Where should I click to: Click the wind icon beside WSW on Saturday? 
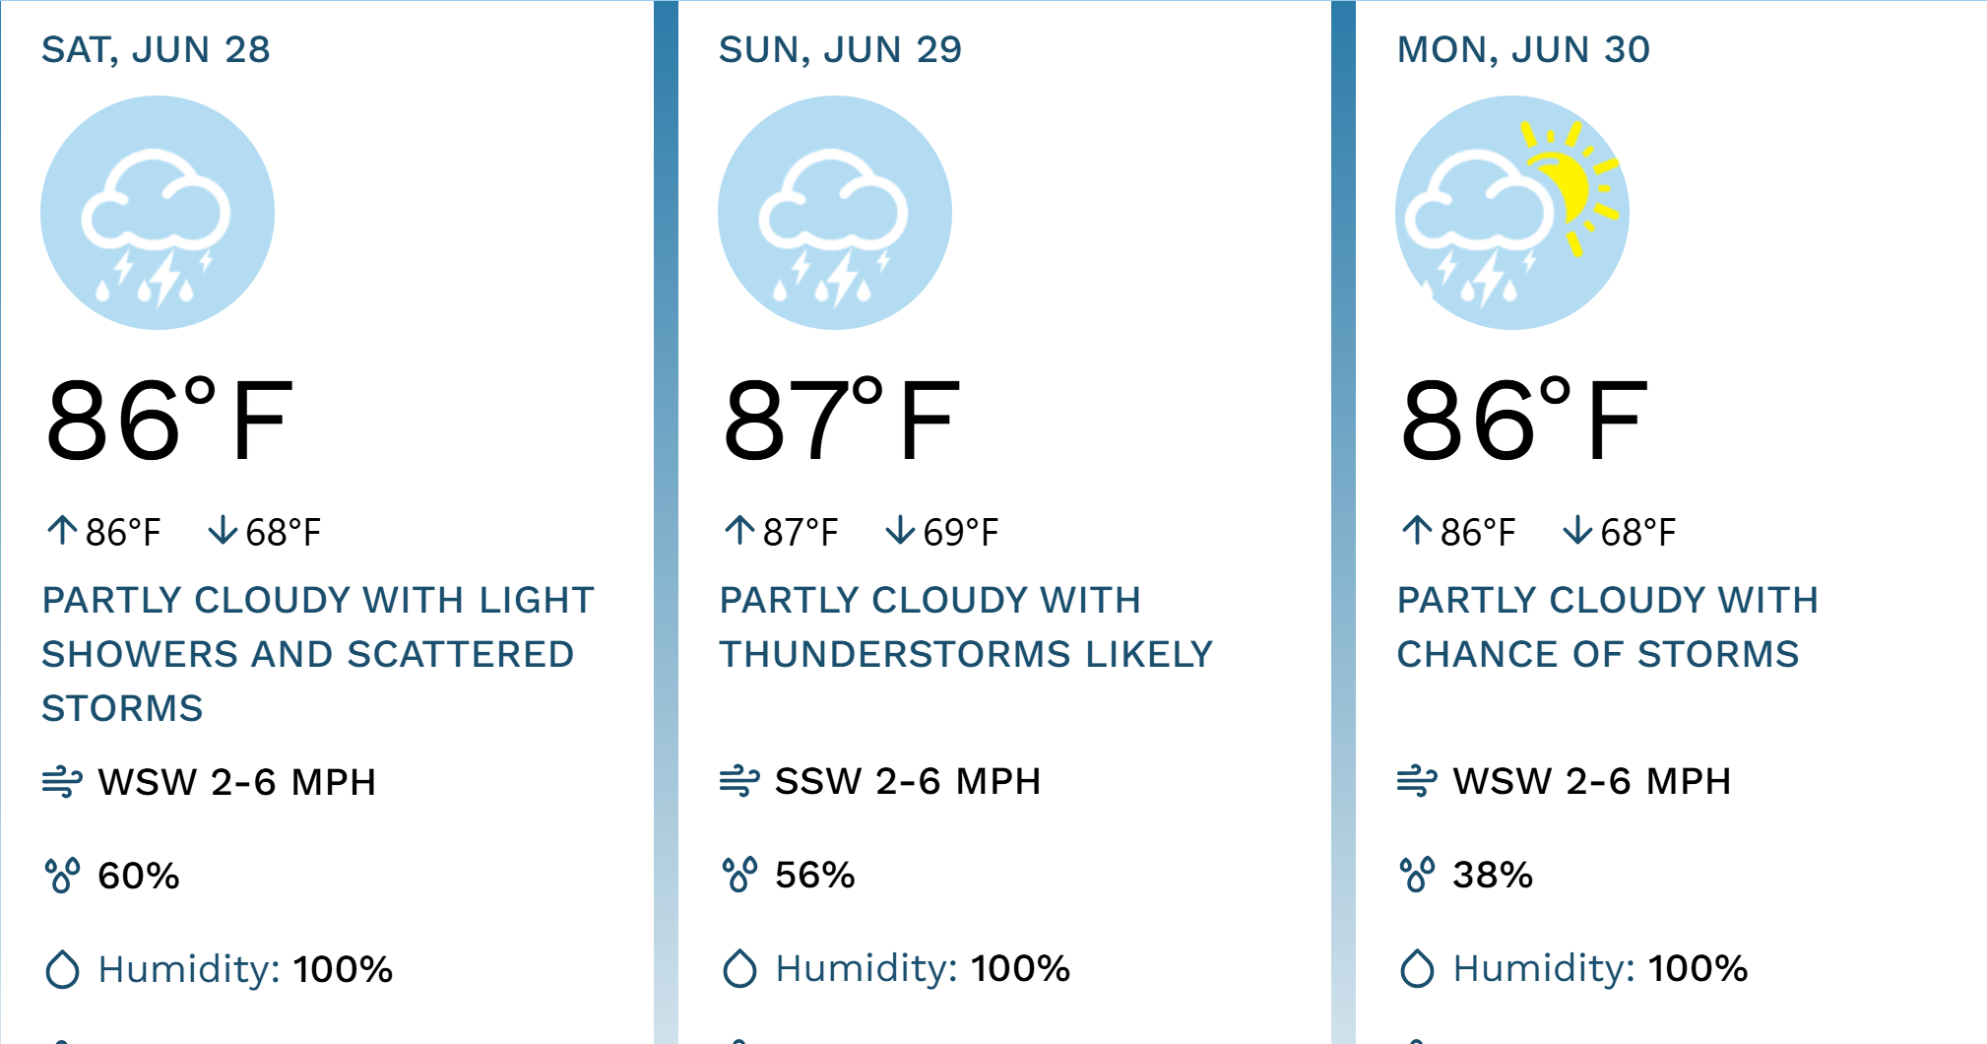point(62,782)
